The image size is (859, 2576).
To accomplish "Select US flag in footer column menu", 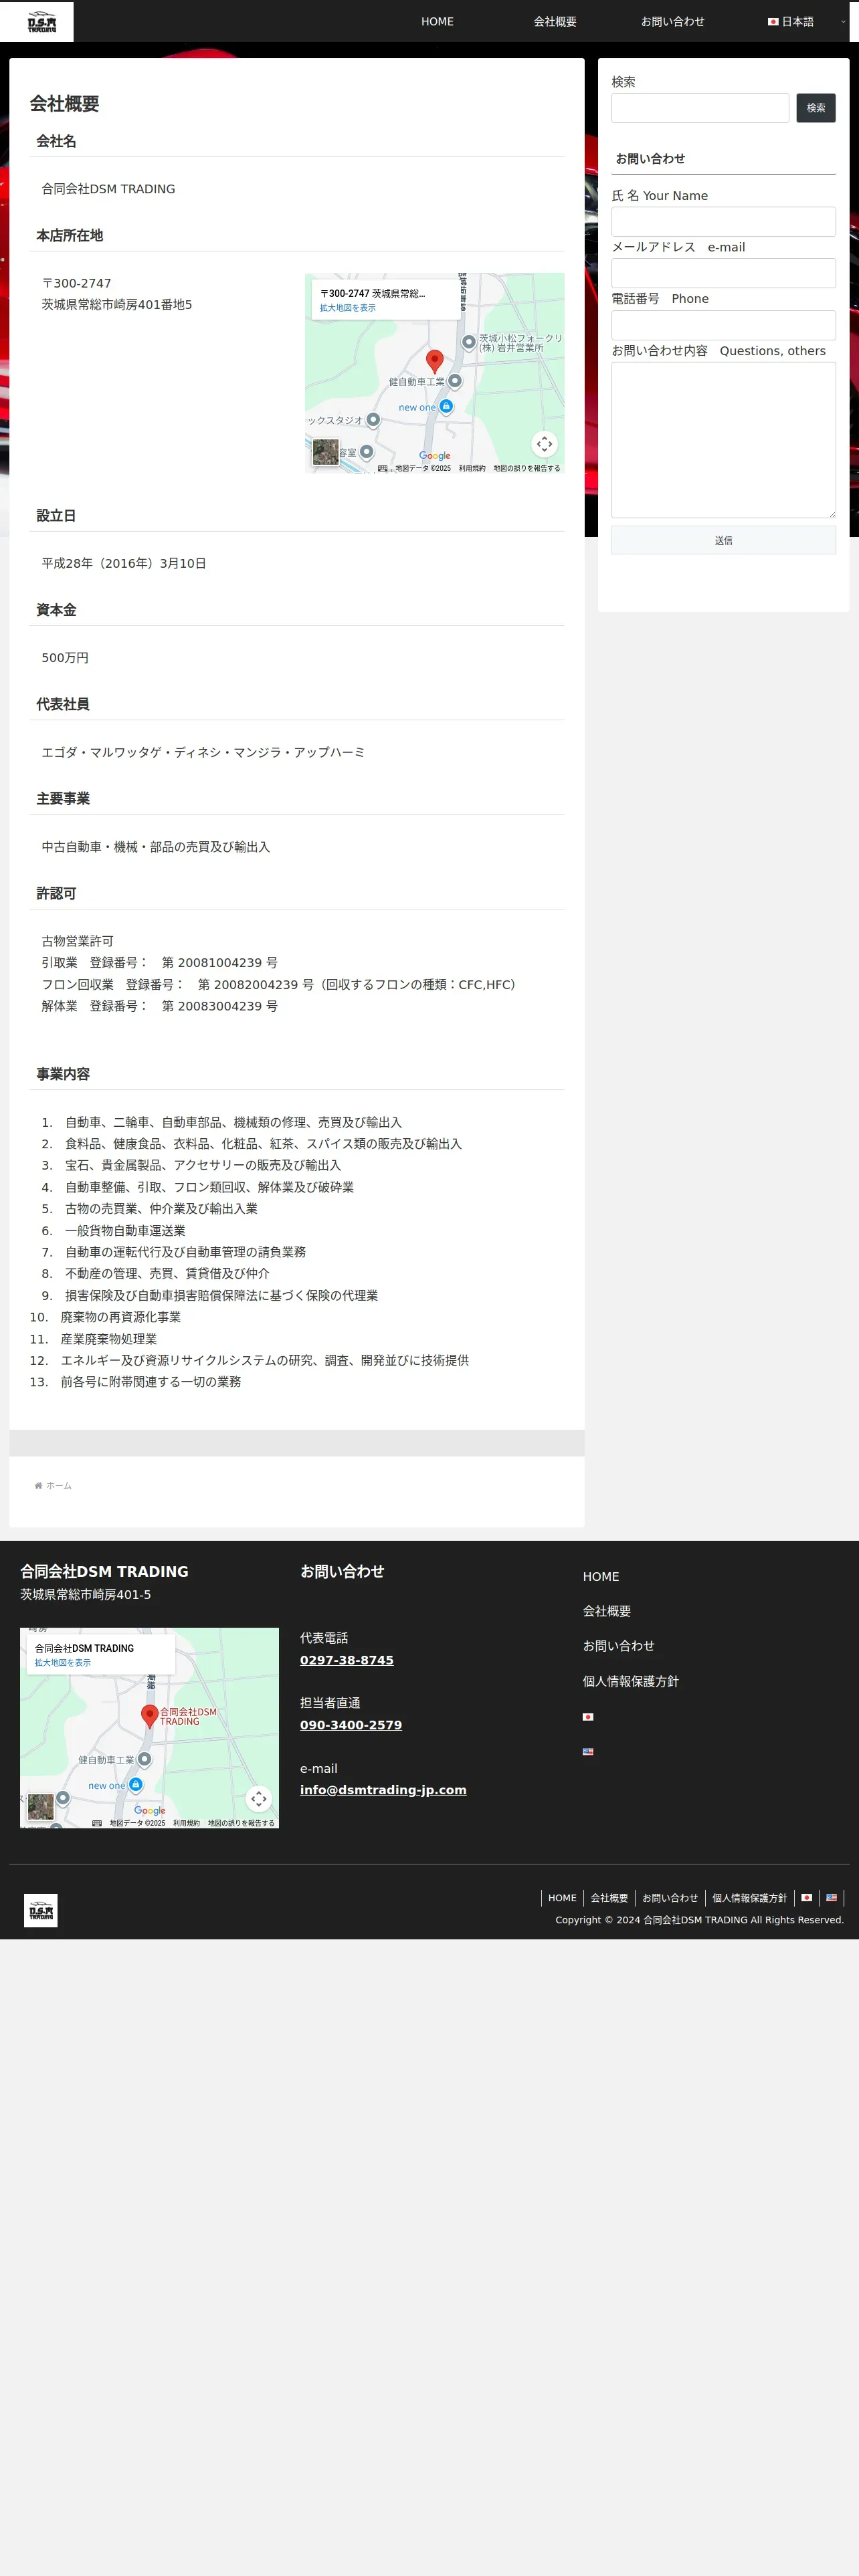I will pyautogui.click(x=588, y=1752).
